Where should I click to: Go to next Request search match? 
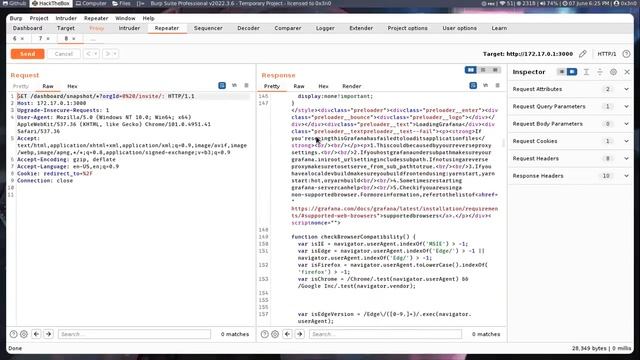pyautogui.click(x=49, y=334)
